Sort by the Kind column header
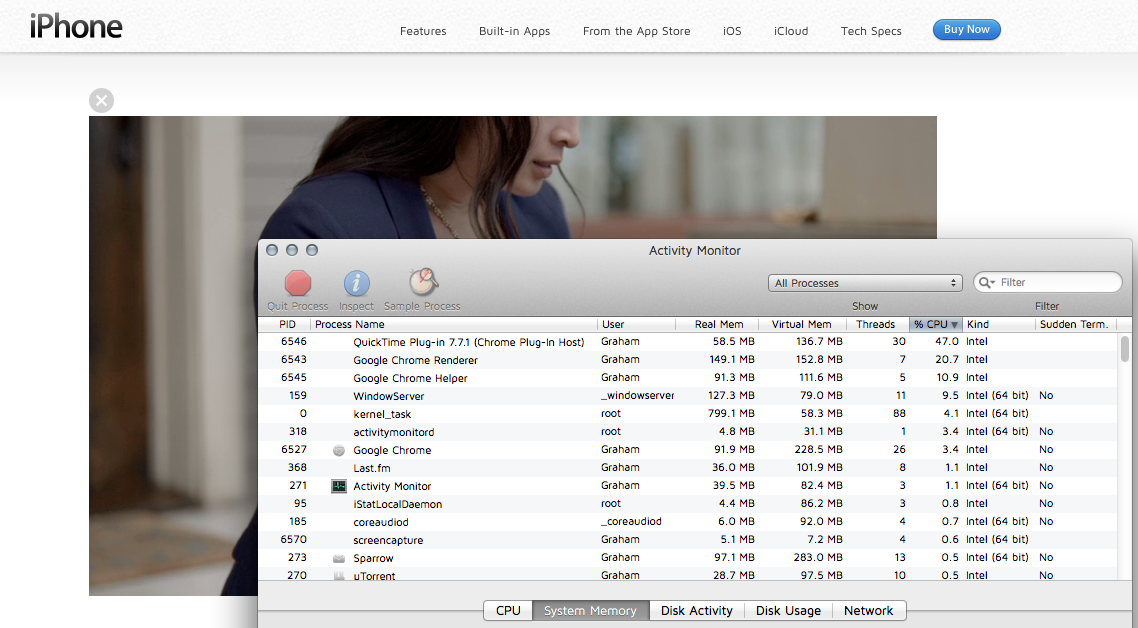Viewport: 1138px width, 628px height. coord(999,325)
